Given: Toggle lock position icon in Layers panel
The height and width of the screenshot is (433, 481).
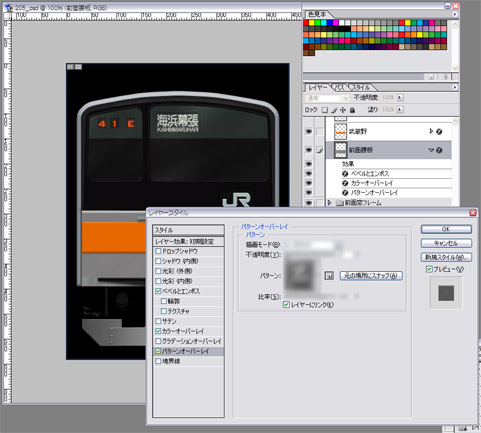Looking at the screenshot, I should (x=343, y=110).
